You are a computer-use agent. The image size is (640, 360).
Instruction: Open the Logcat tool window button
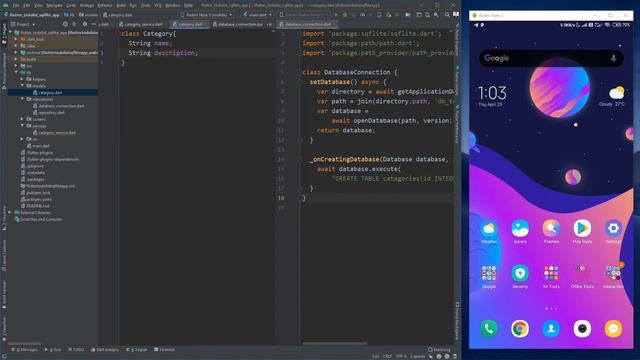137,350
